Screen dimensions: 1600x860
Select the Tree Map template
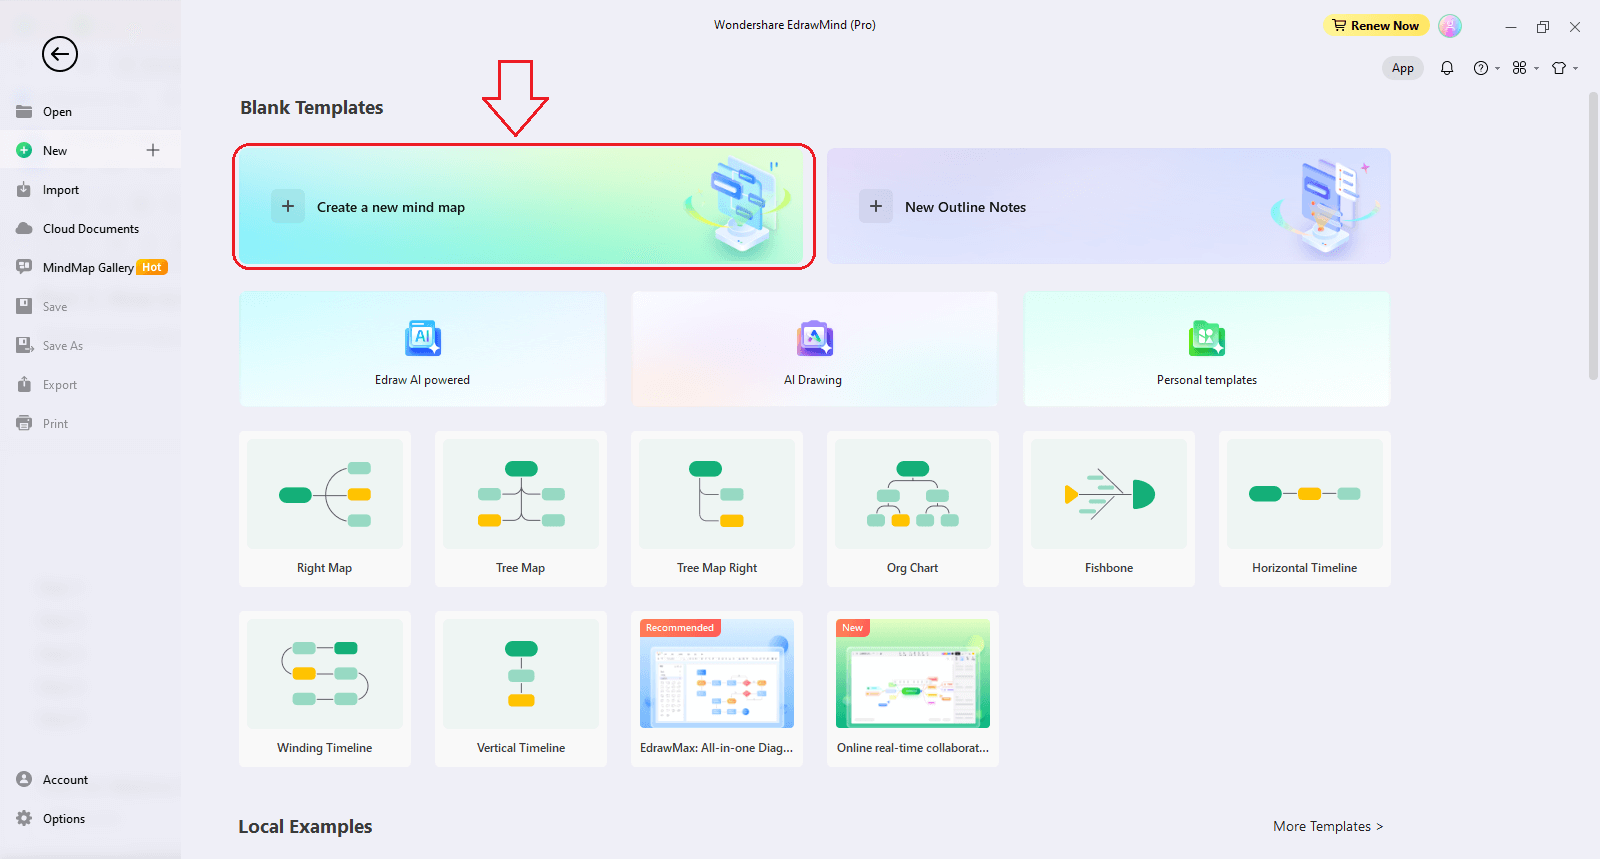tap(521, 509)
